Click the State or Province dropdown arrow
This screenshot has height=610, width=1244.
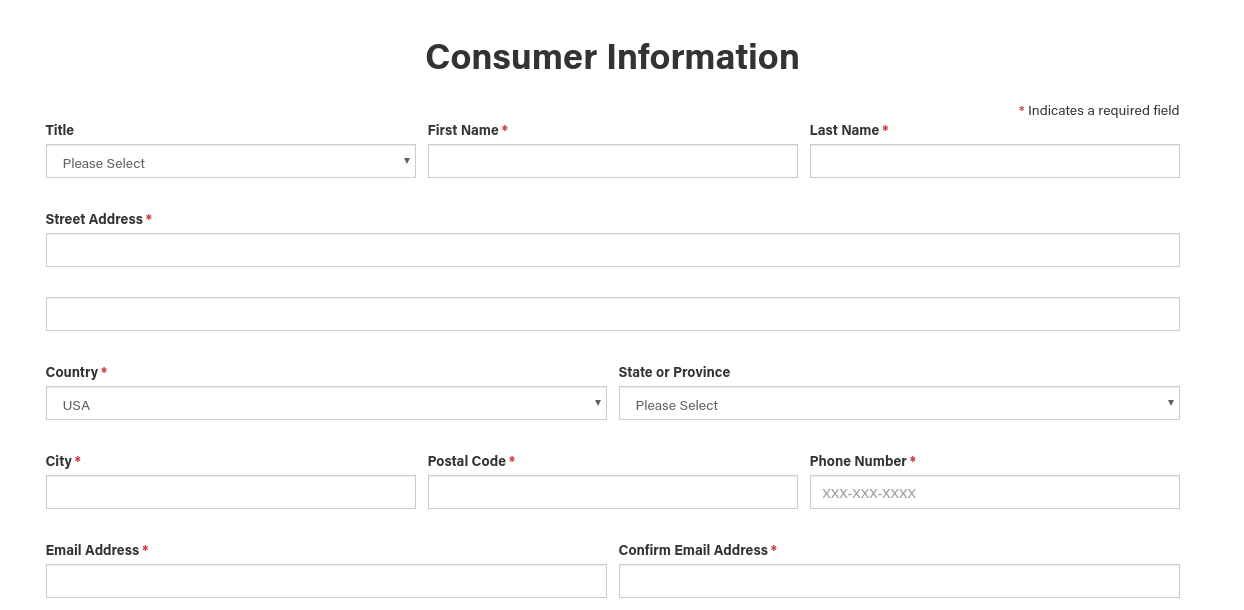coord(1171,403)
